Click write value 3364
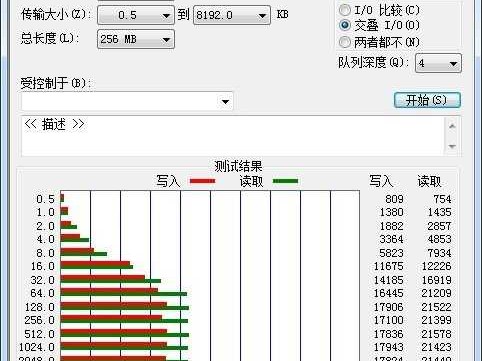Image resolution: width=482 pixels, height=361 pixels. coord(392,239)
